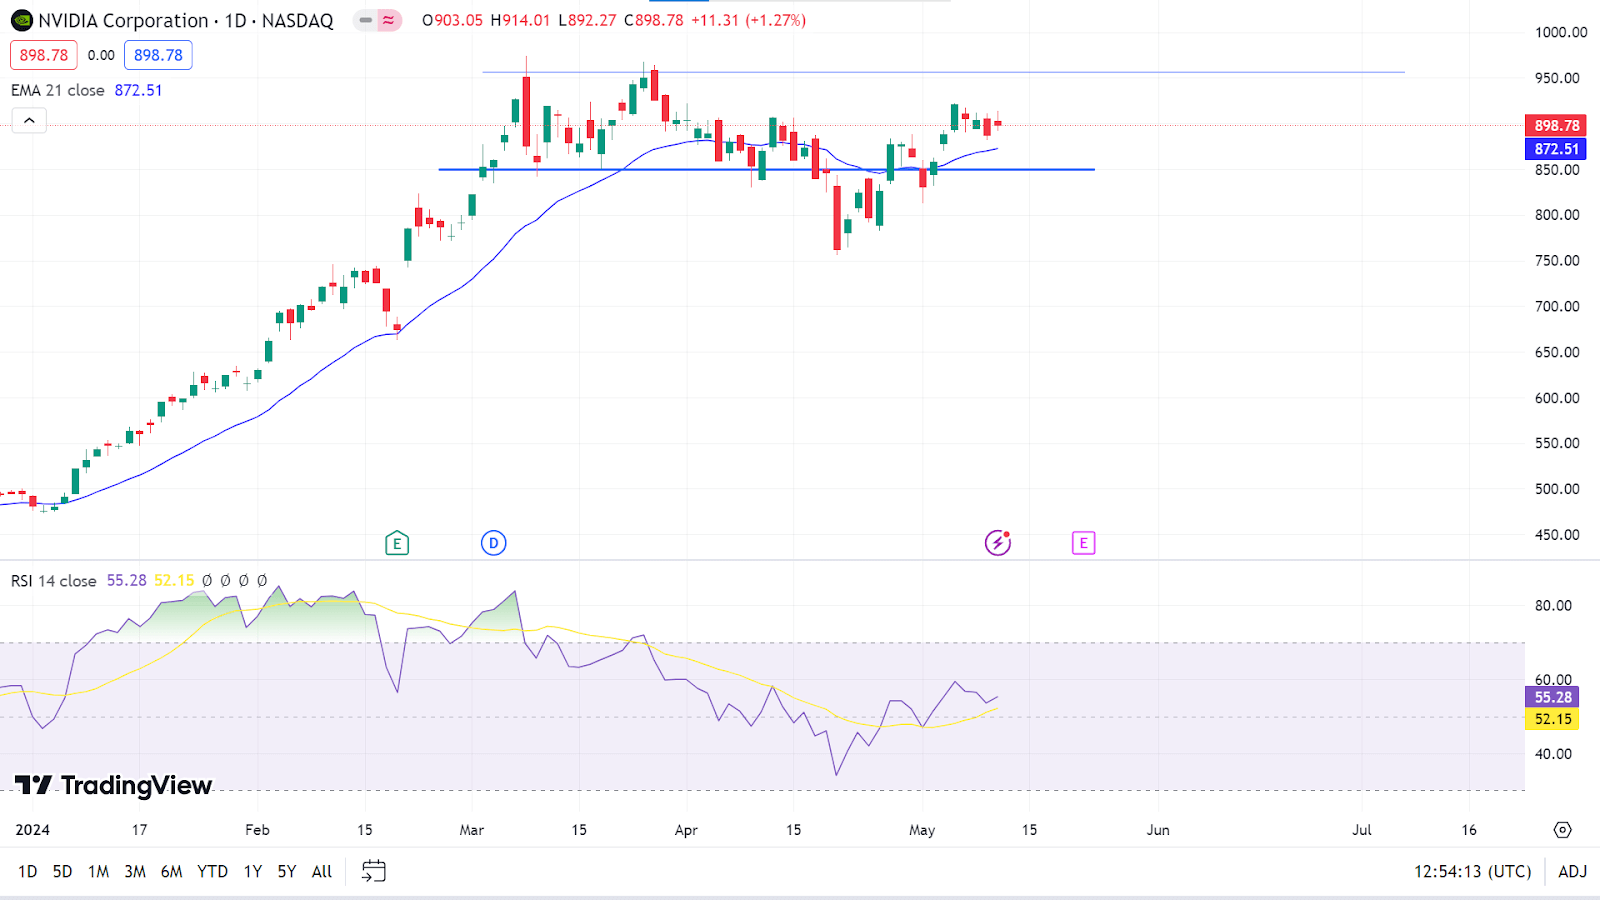Click the blue dividend D marker in March

[x=493, y=543]
